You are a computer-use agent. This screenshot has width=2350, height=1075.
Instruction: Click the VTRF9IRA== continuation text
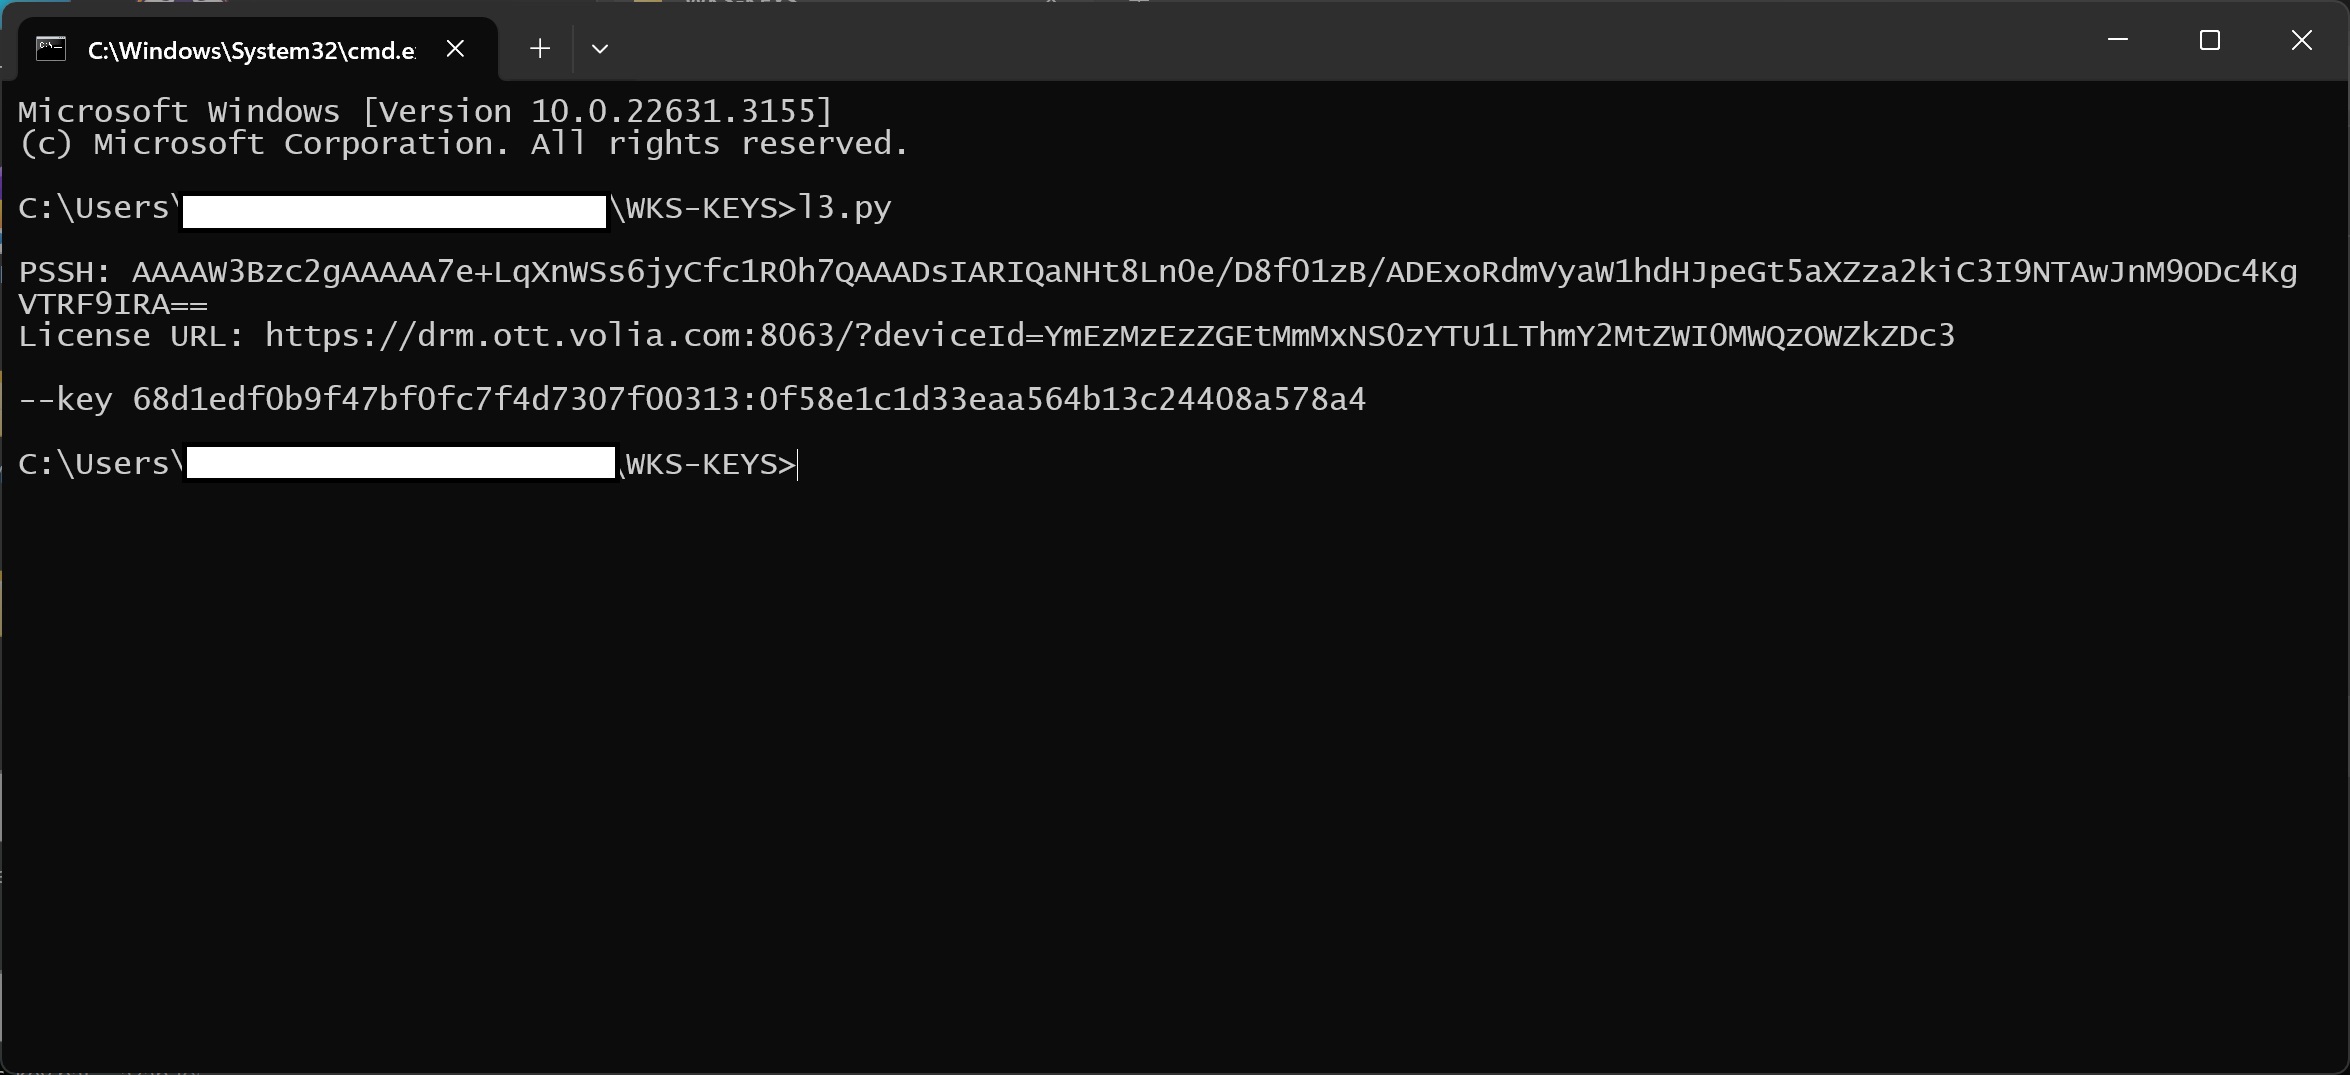coord(113,304)
